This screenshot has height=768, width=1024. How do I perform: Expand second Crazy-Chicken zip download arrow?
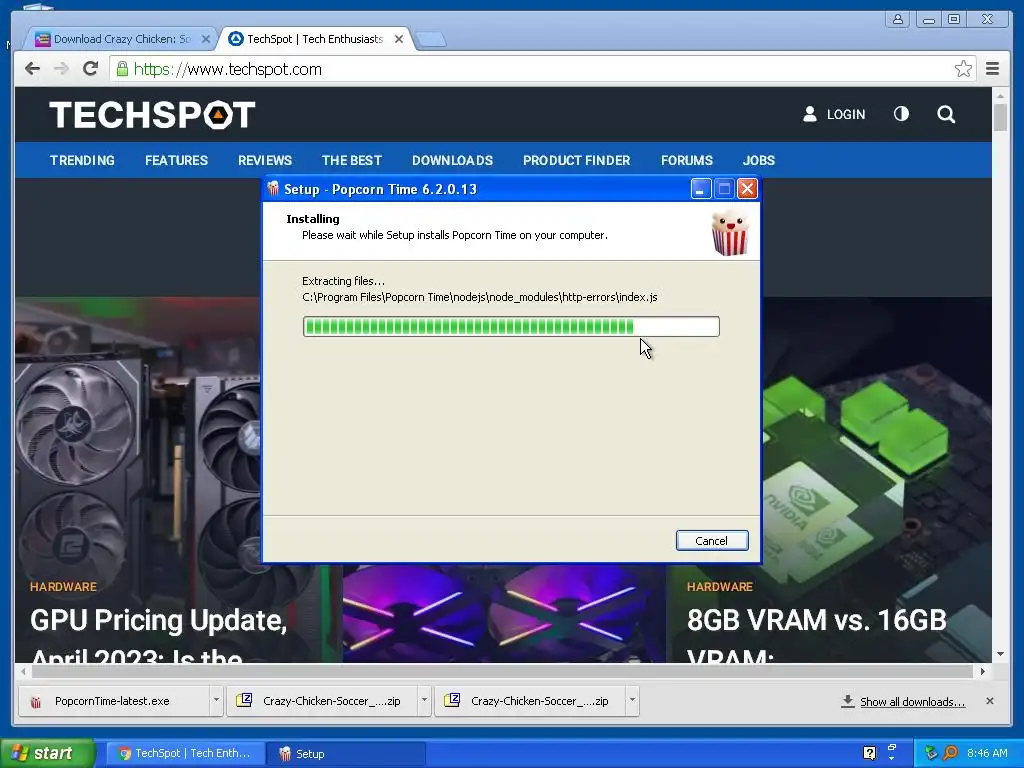click(x=632, y=701)
